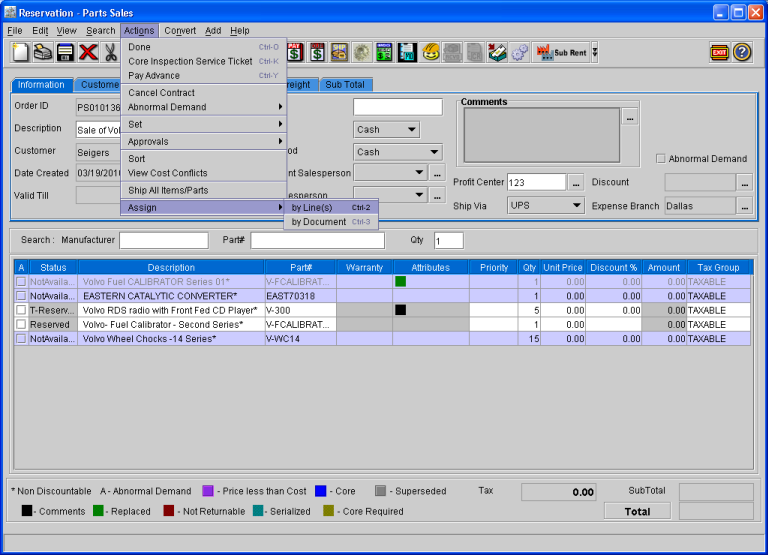Click the New document toolbar icon
Image resolution: width=768 pixels, height=555 pixels.
tap(20, 52)
